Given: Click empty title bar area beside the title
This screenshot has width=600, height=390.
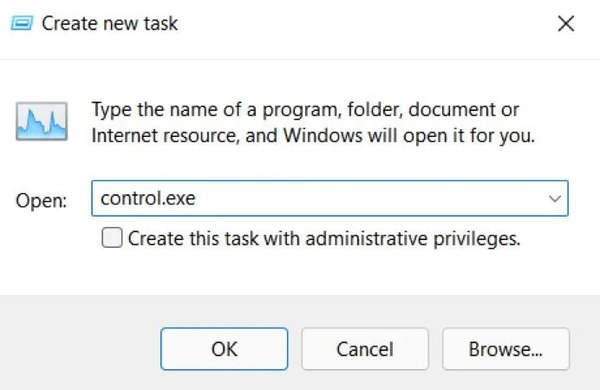Looking at the screenshot, I should point(364,24).
